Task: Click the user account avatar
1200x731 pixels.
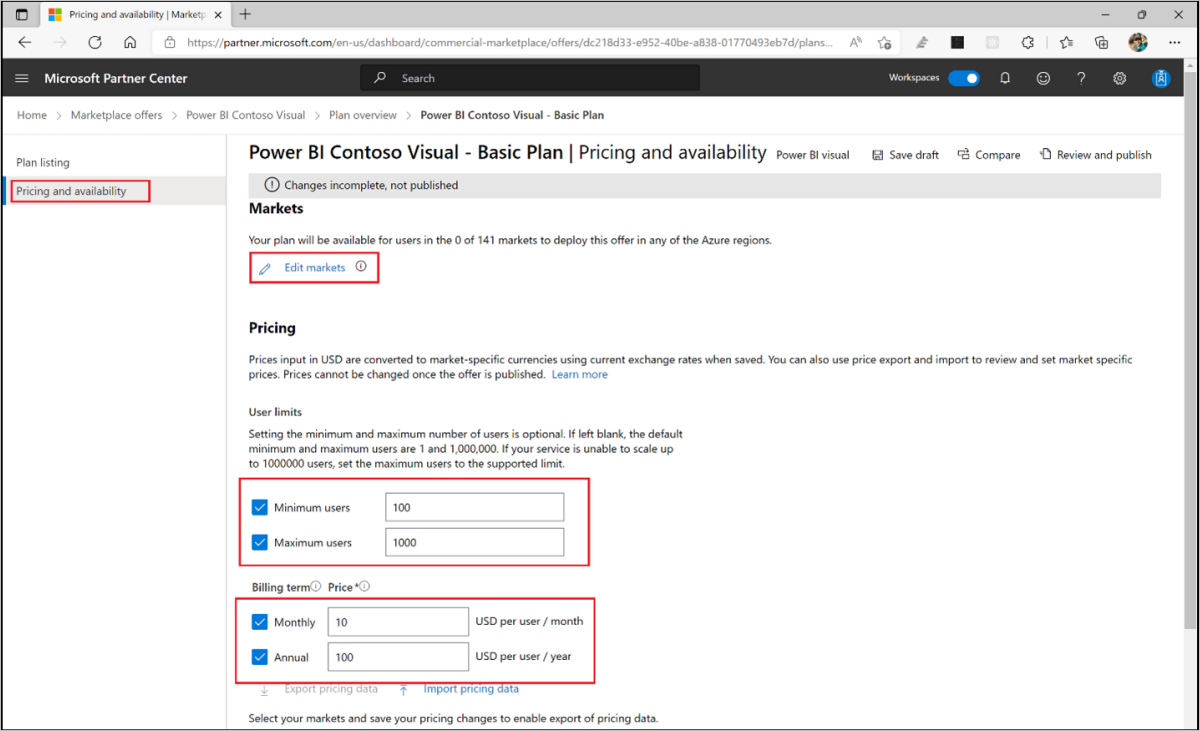Action: [x=1160, y=78]
